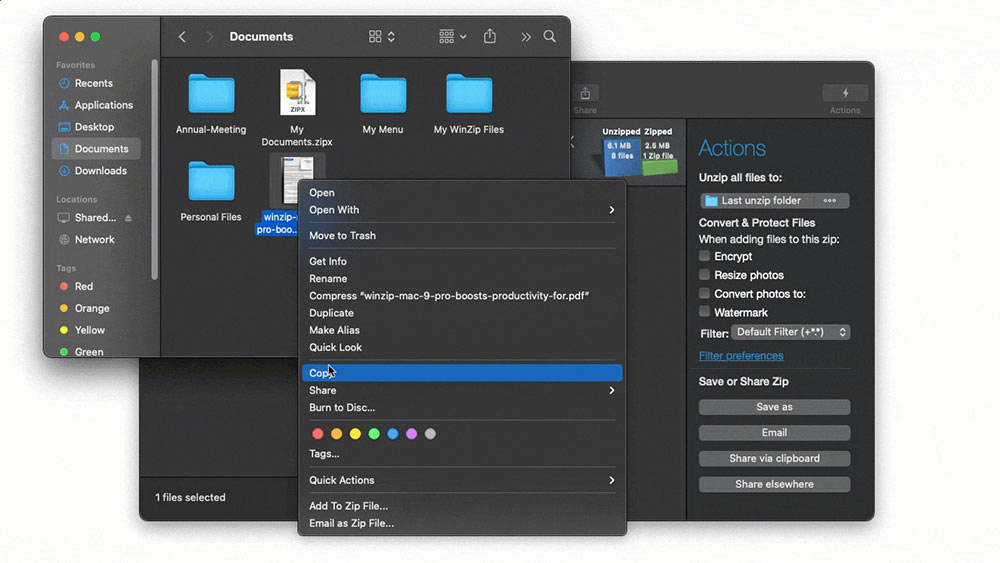Click the Finder search magnifier icon
Viewport: 1000px width, 563px height.
coord(550,37)
